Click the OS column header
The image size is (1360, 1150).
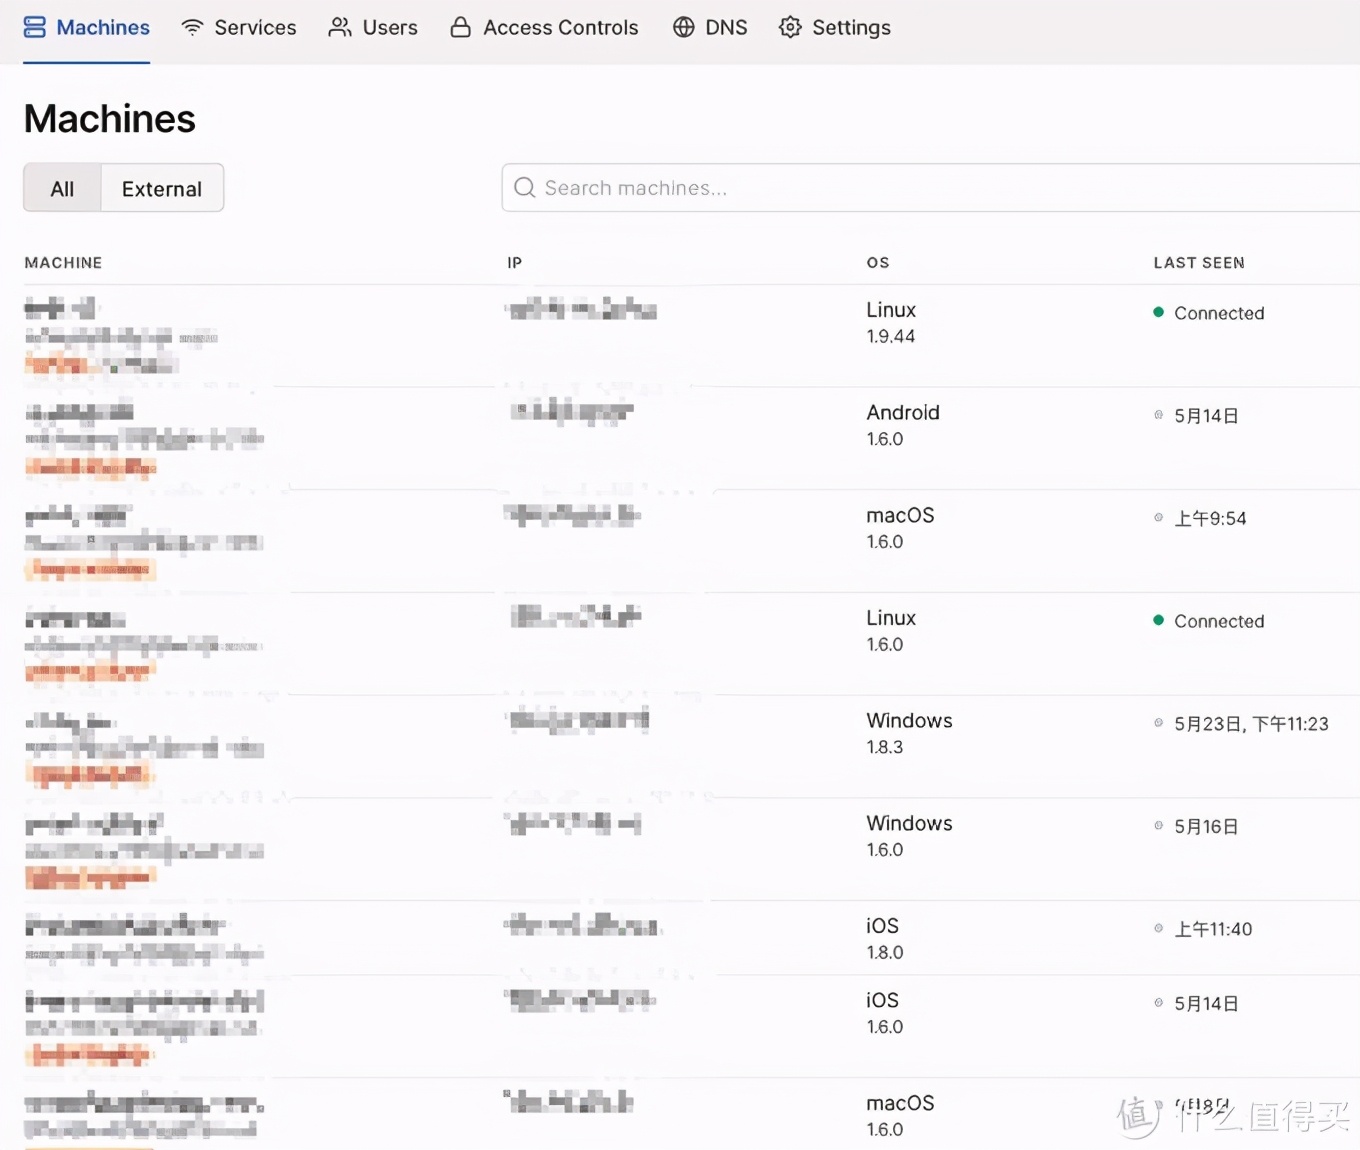point(878,263)
